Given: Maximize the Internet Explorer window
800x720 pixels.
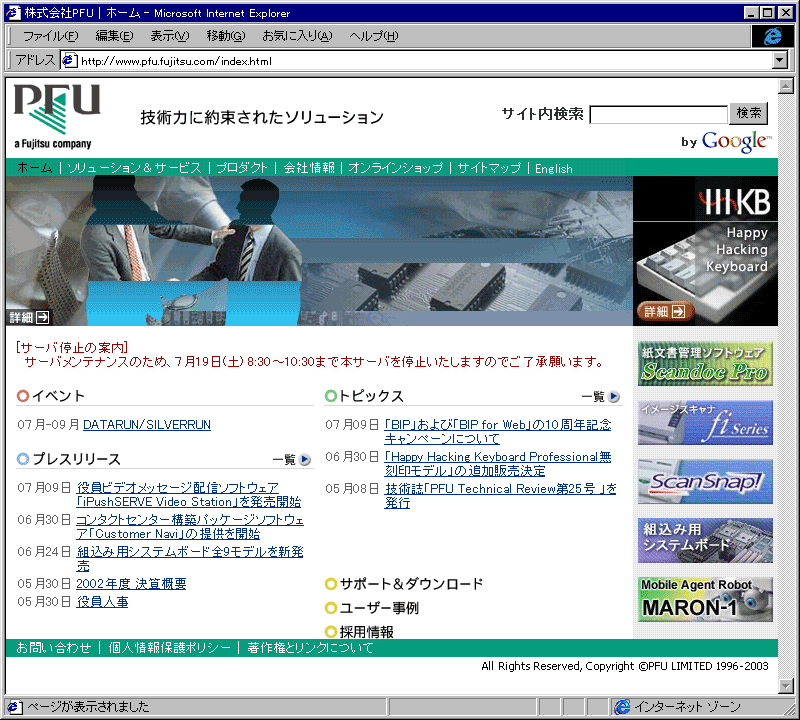Looking at the screenshot, I should coord(767,13).
